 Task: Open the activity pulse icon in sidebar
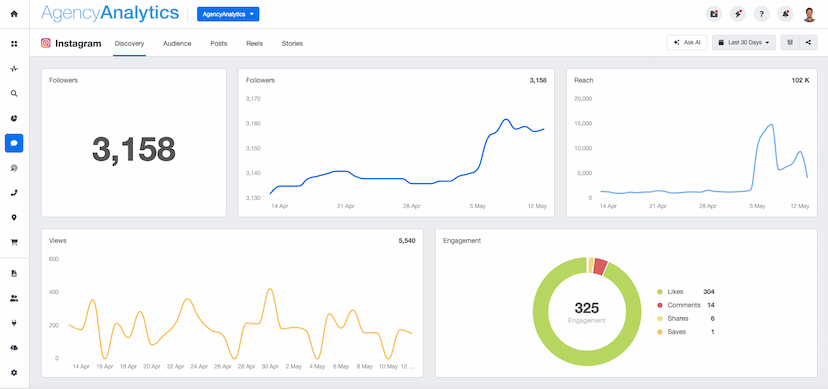coord(14,69)
